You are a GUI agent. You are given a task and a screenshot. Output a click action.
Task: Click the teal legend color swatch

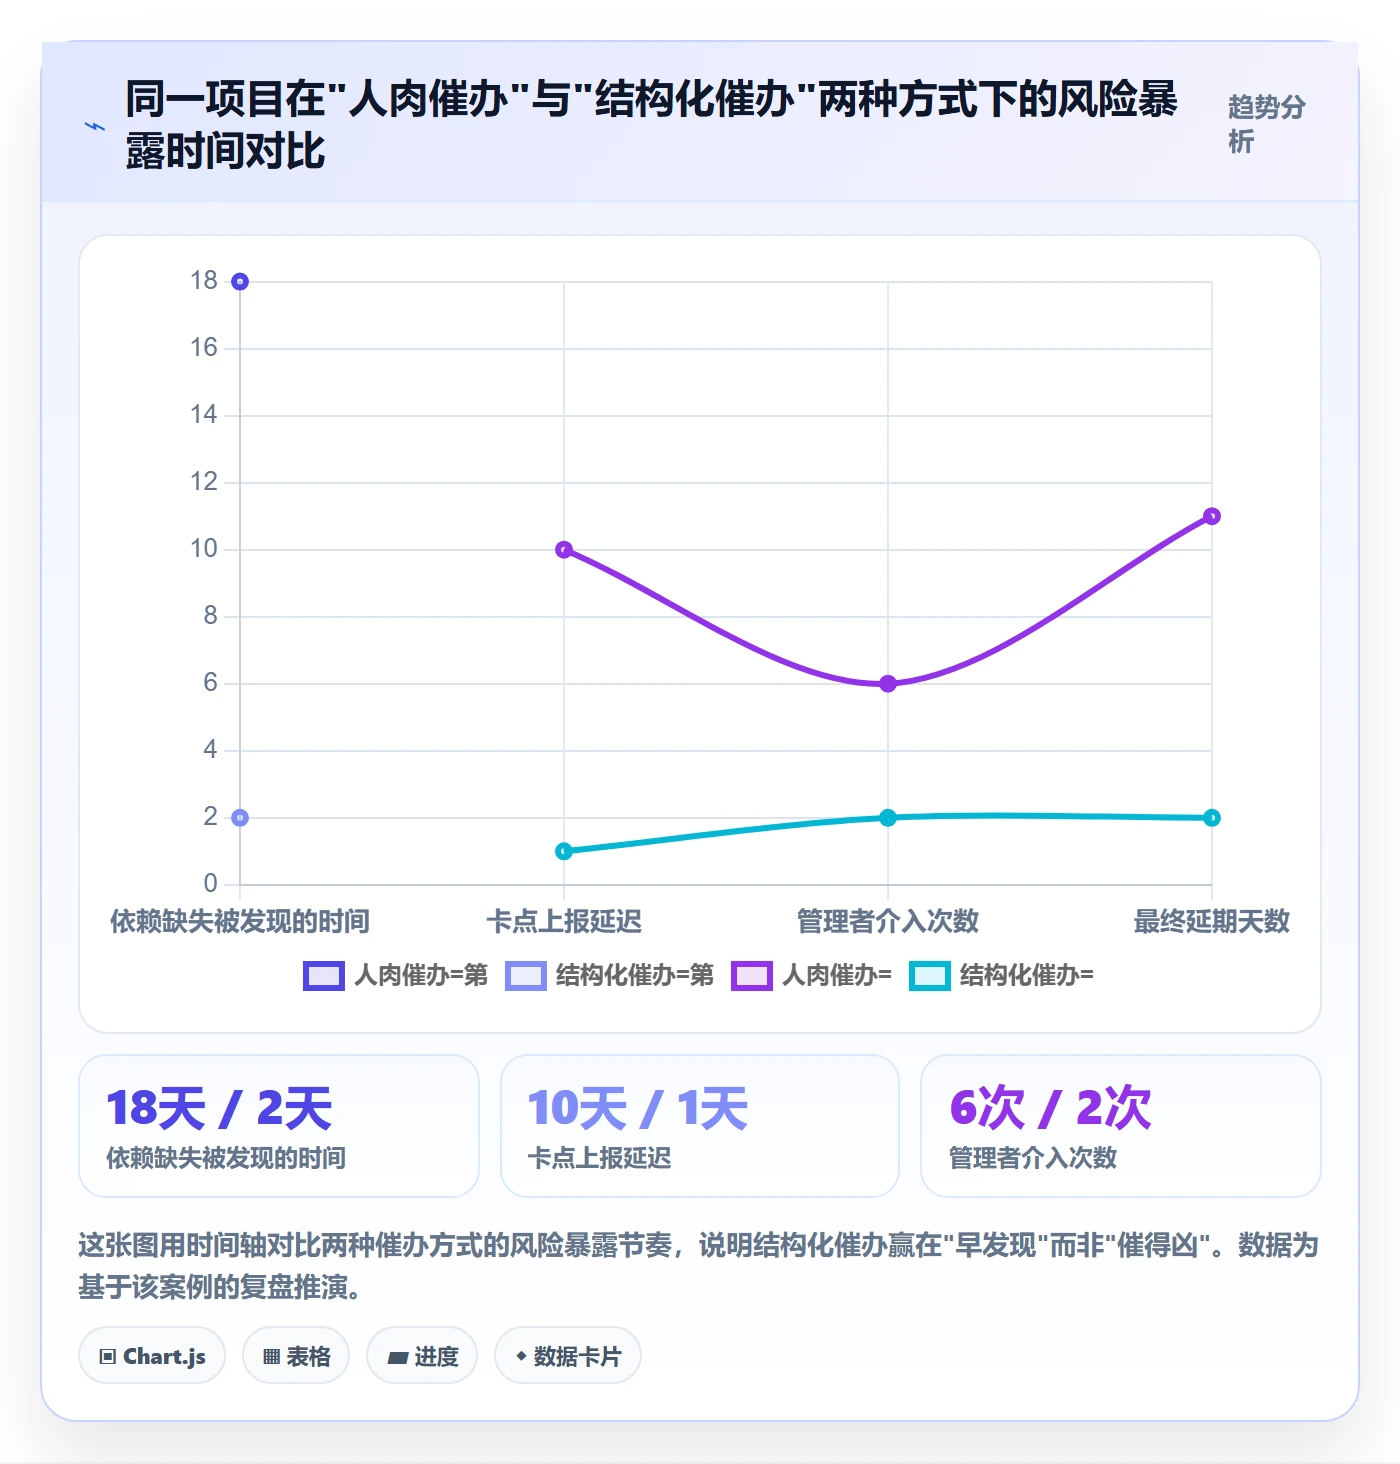(930, 976)
